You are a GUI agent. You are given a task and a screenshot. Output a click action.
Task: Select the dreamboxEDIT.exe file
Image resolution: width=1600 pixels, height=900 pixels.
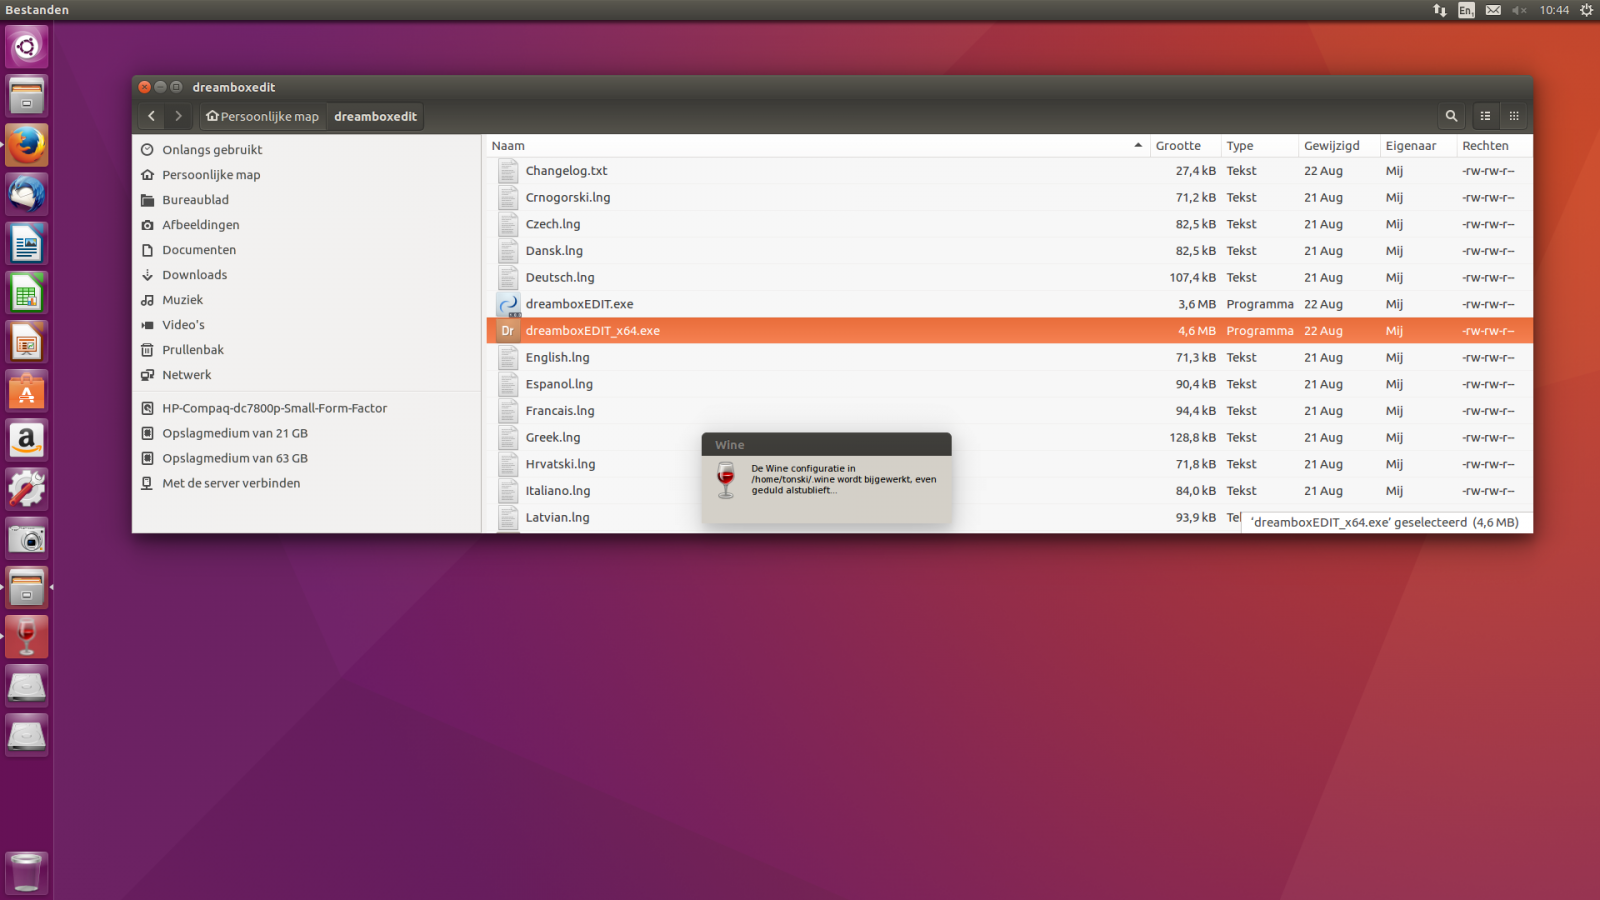pos(579,304)
